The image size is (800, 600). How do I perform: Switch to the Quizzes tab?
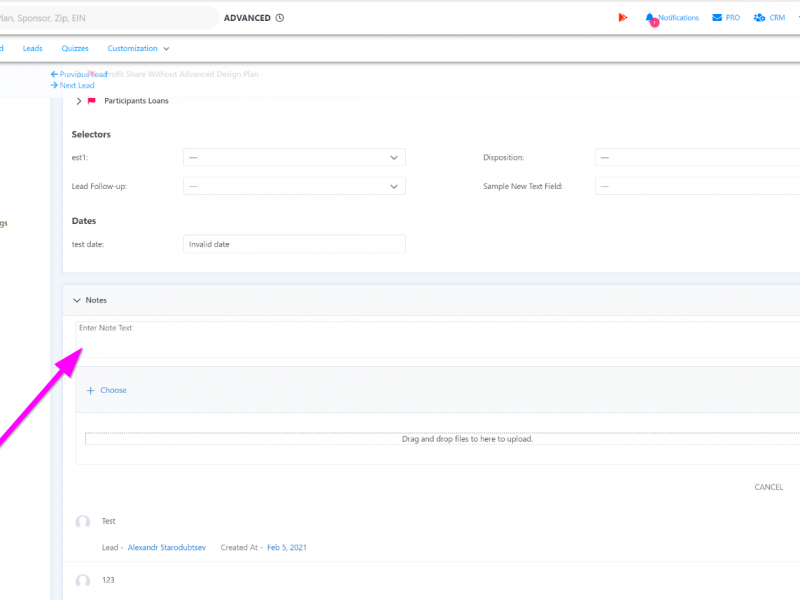click(75, 48)
